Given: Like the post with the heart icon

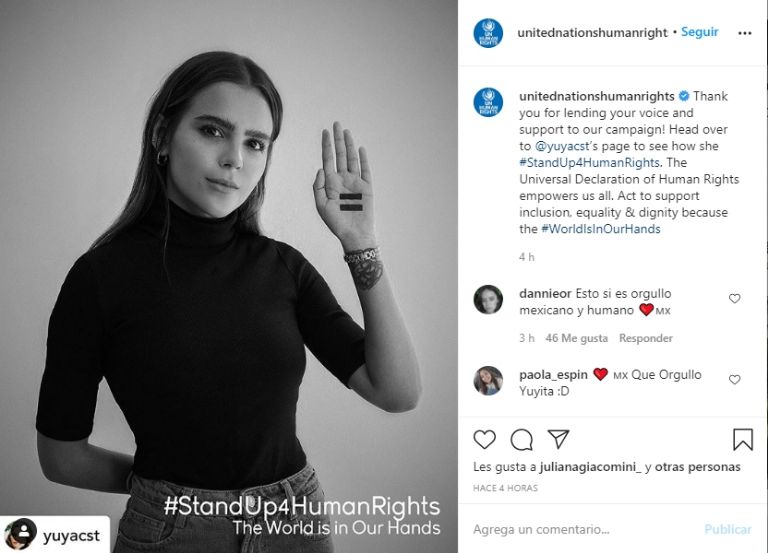Looking at the screenshot, I should point(484,439).
